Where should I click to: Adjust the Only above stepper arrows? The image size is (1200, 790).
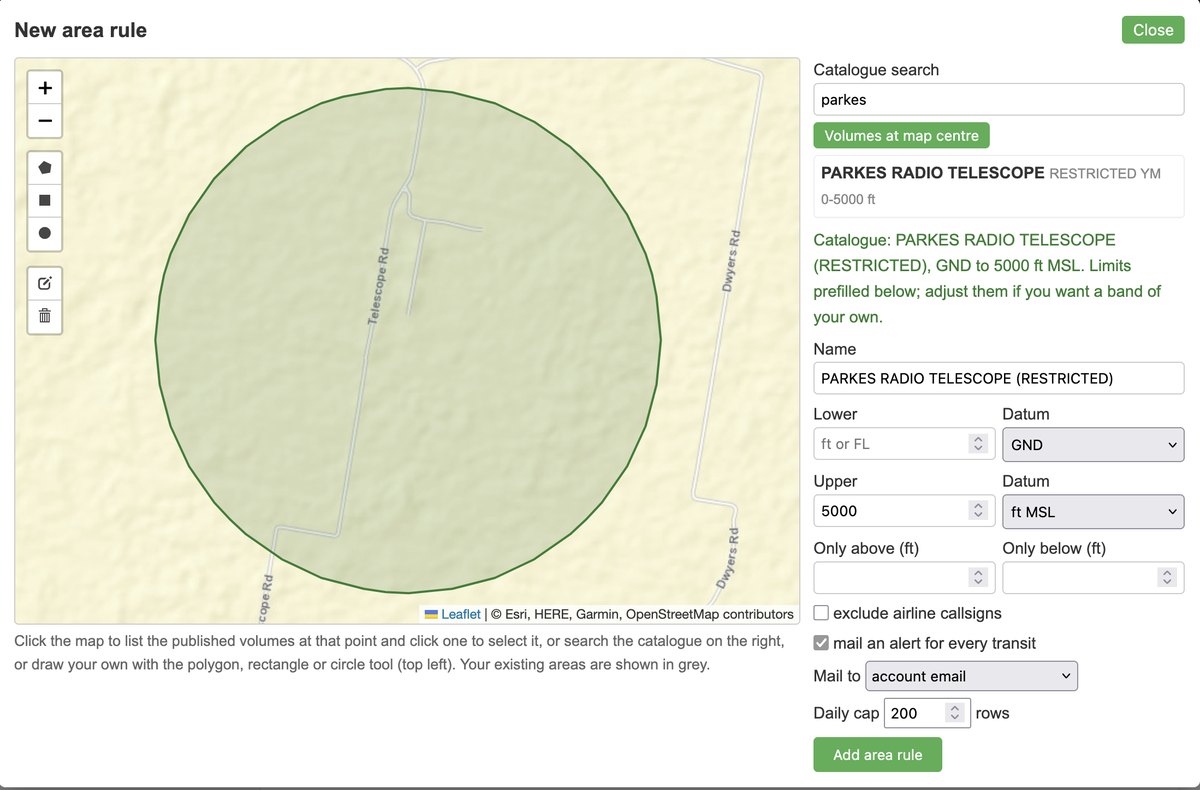[x=979, y=578]
